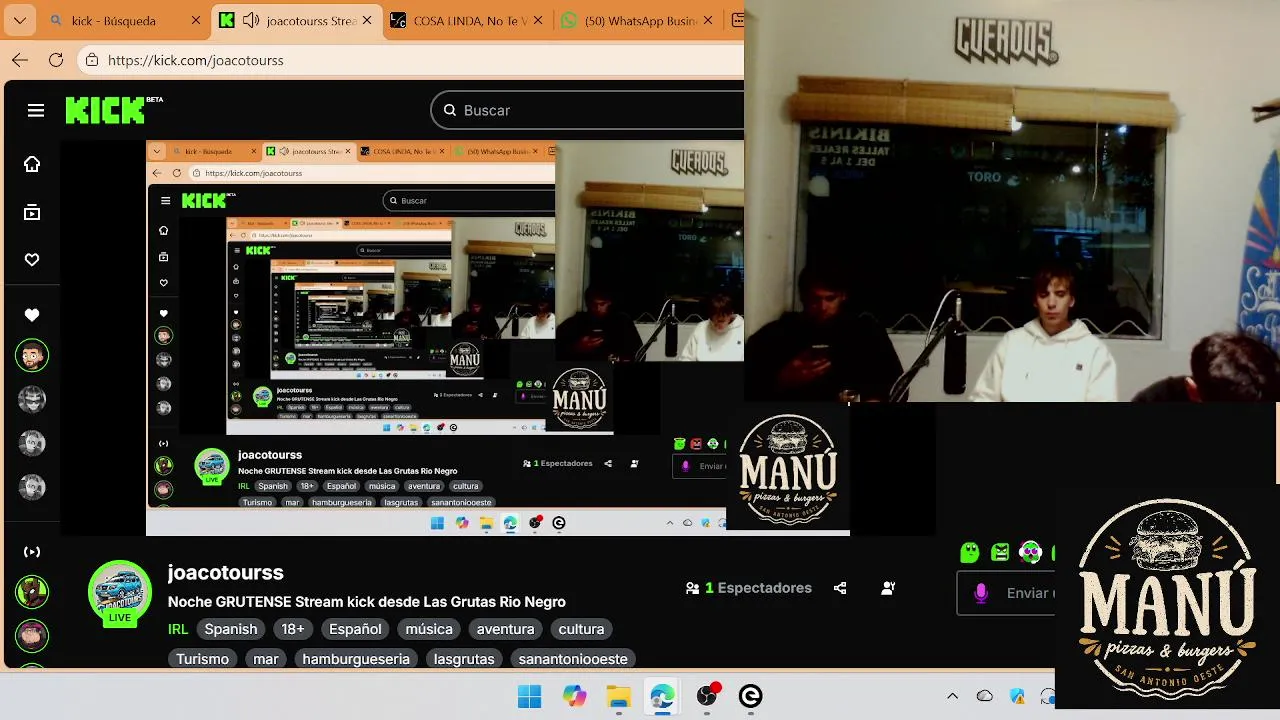
Task: Click the joacotourss LIVE avatar
Action: click(x=120, y=593)
